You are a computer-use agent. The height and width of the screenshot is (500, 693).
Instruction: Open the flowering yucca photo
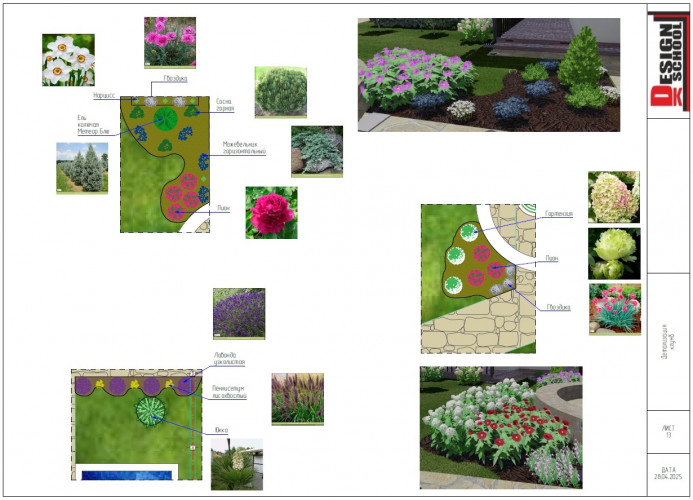point(237,464)
